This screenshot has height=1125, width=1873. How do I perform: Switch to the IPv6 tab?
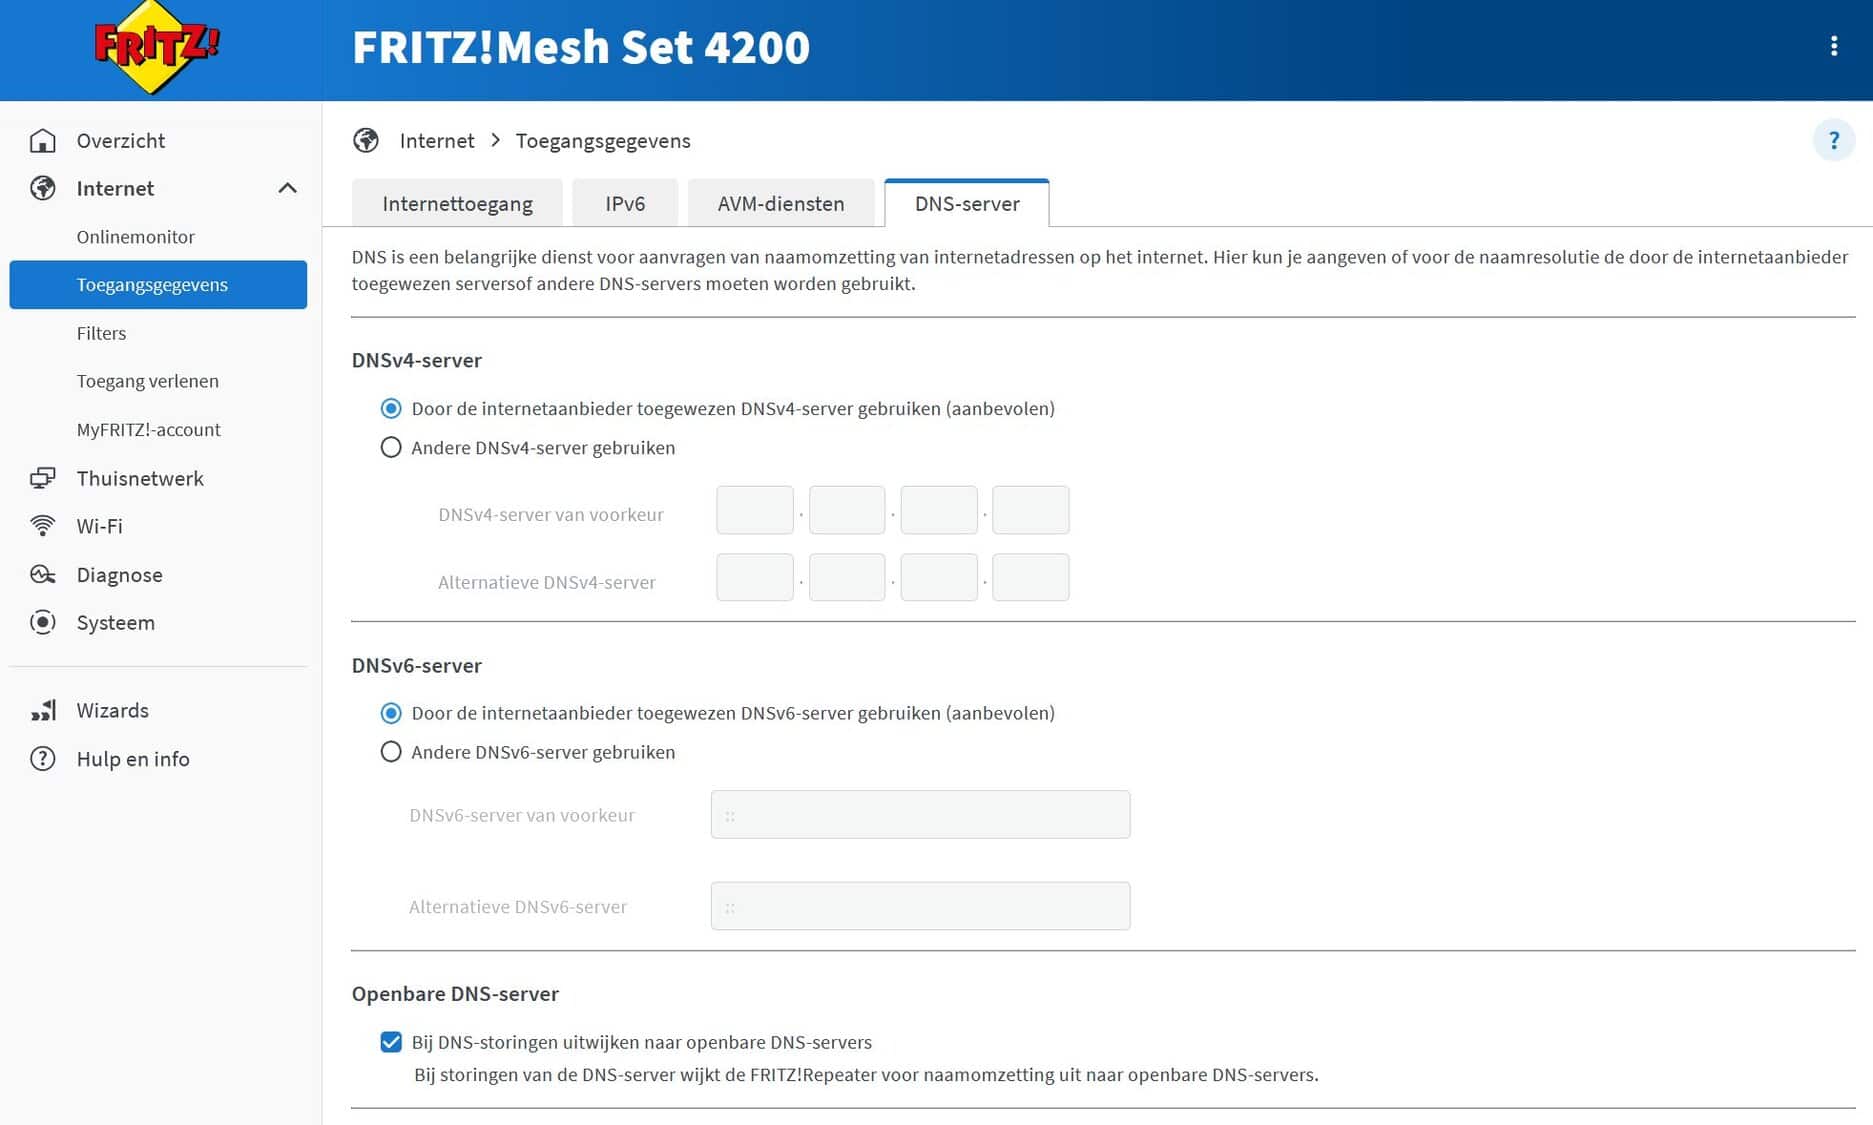[625, 204]
